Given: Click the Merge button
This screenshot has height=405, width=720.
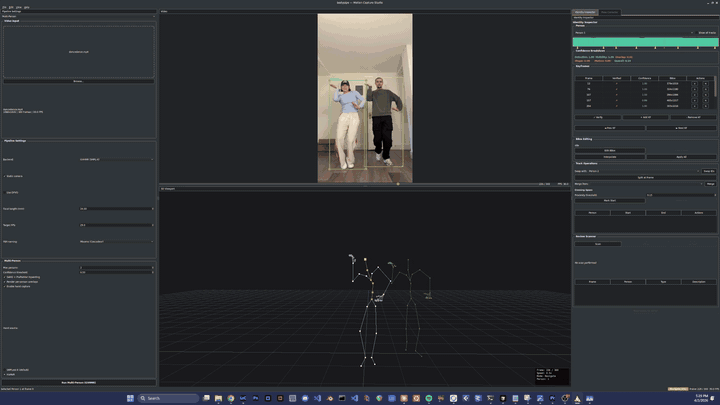Looking at the screenshot, I should pos(711,184).
